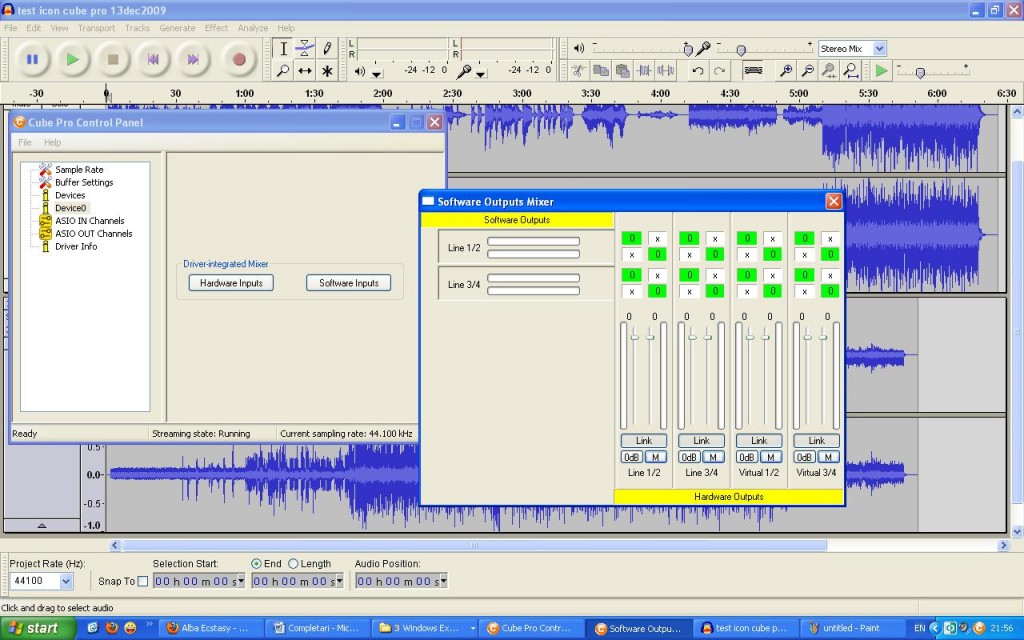This screenshot has height=640, width=1024.
Task: Click the Undo arrow icon
Action: [x=697, y=70]
